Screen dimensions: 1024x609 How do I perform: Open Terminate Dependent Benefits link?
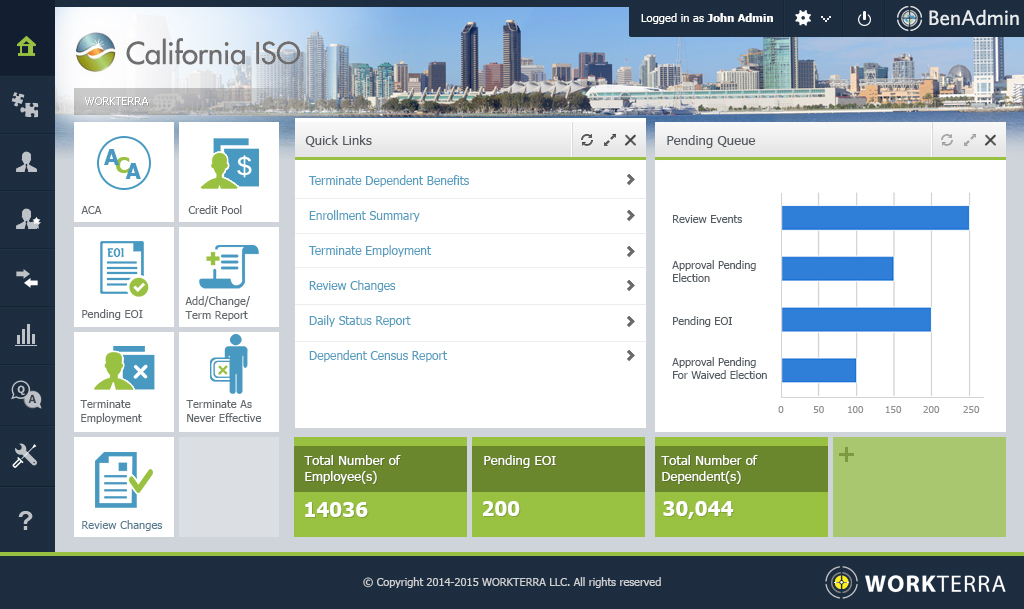click(389, 181)
